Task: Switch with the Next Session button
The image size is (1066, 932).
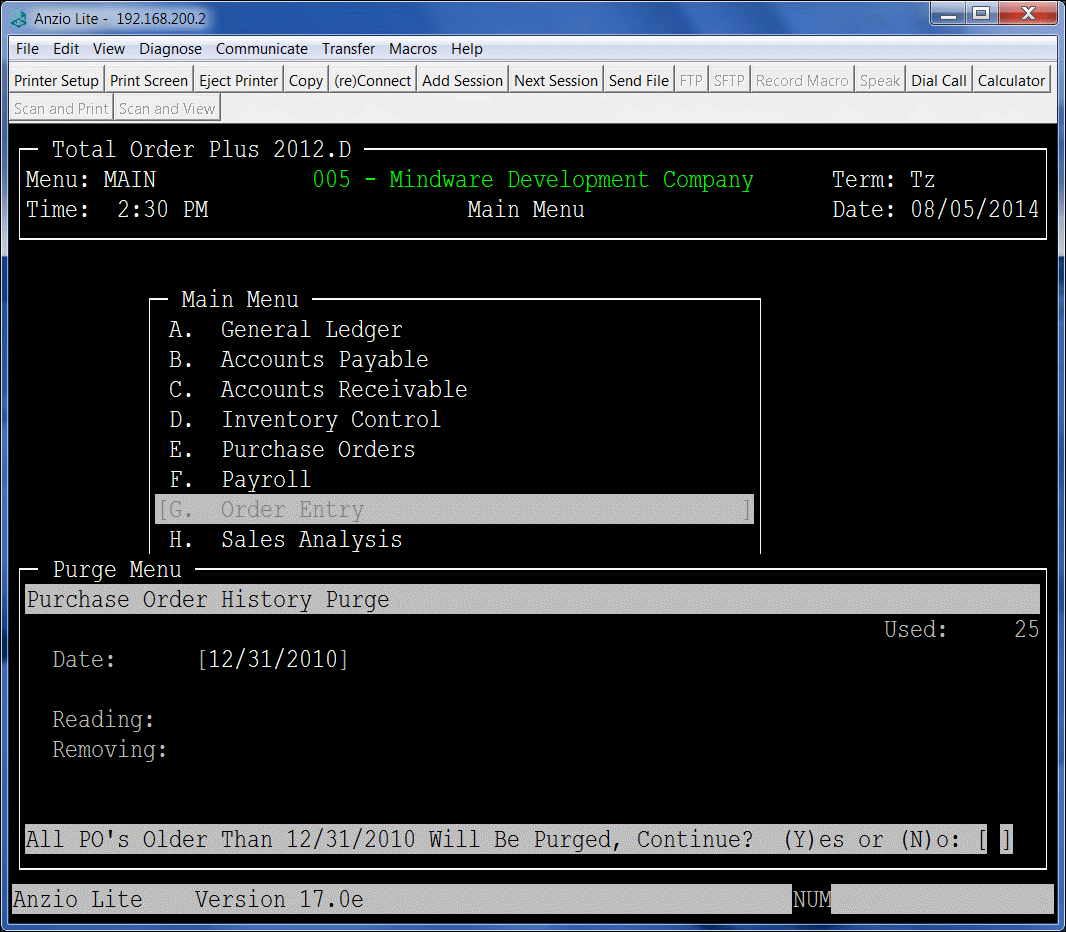Action: tap(556, 80)
